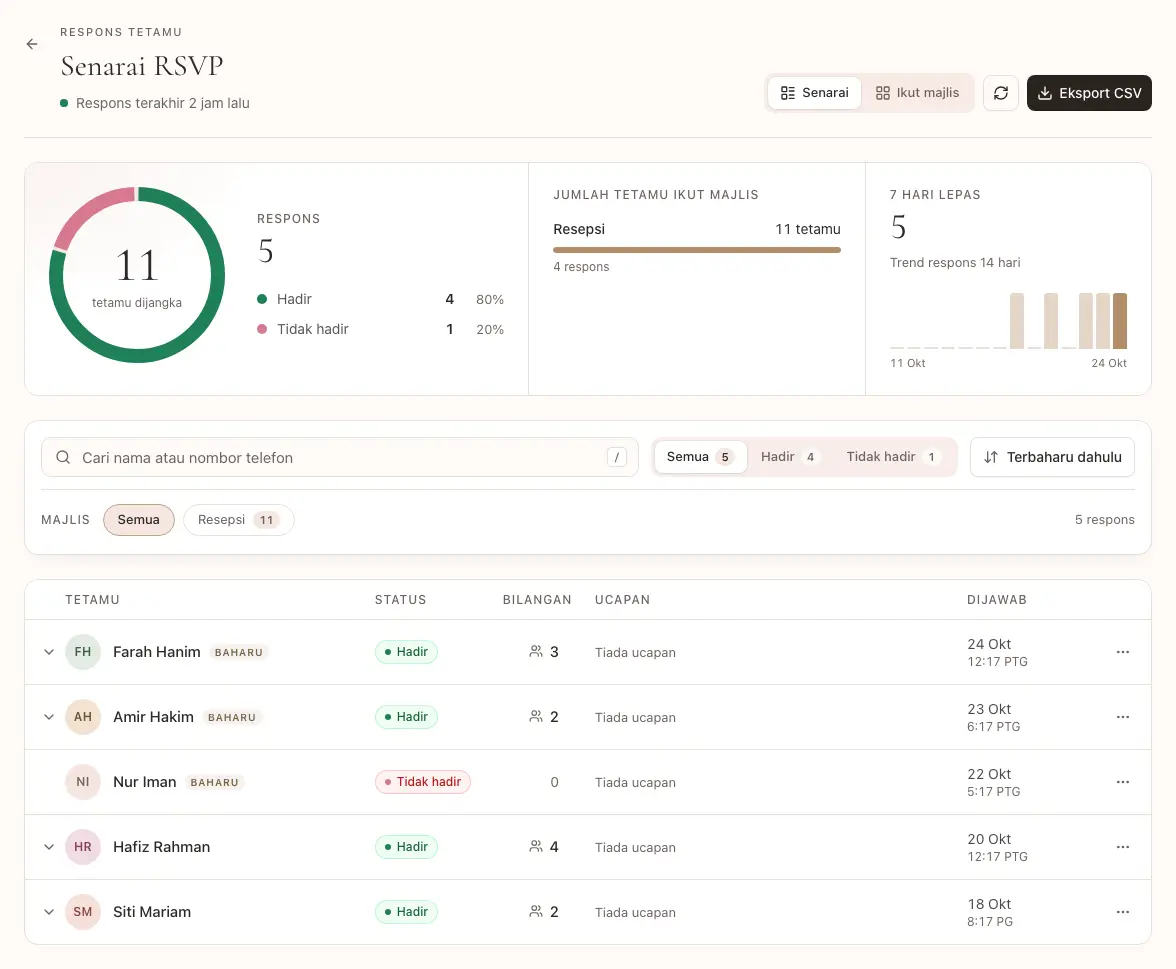Open more options for Nur Iman
Screen dimensions: 1176x969
(1123, 782)
